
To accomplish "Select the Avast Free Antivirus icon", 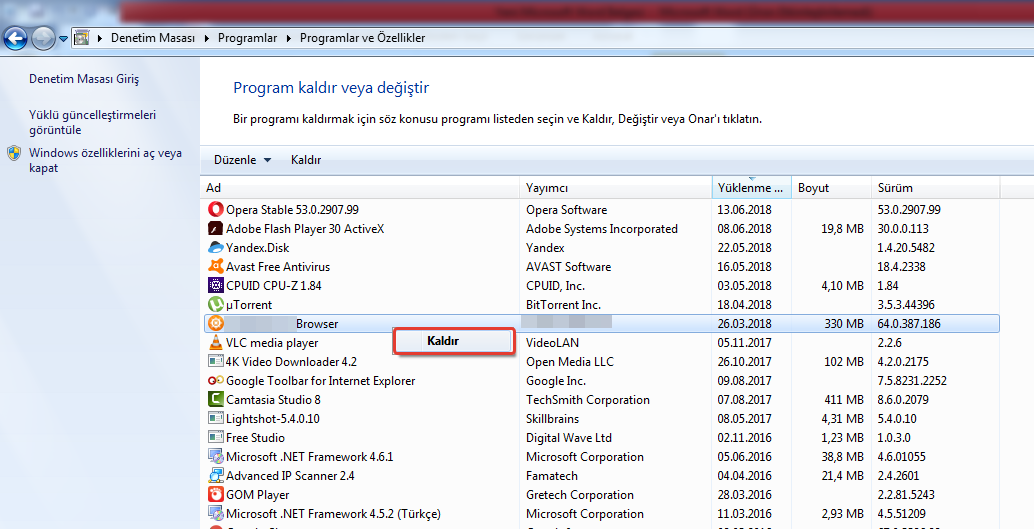I will [215, 267].
